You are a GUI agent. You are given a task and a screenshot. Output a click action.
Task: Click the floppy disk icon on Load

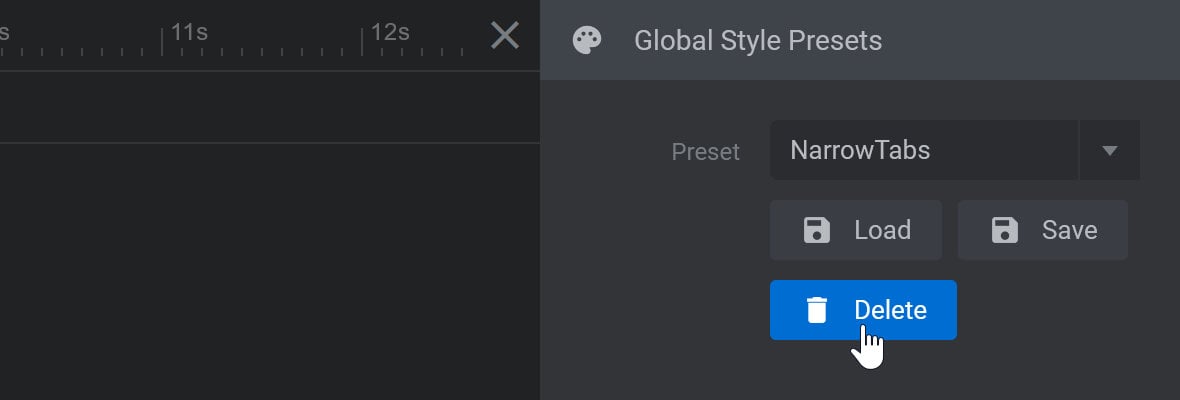pos(817,230)
